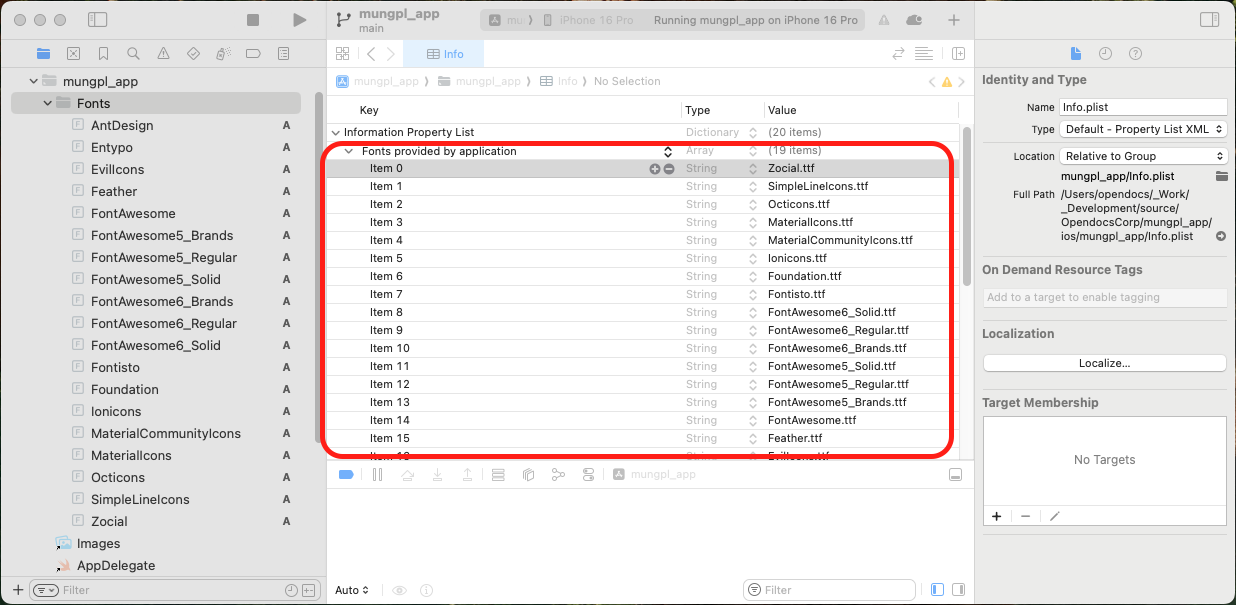Stop the running app with the Stop button
Viewport: 1236px width, 605px height.
tap(253, 20)
